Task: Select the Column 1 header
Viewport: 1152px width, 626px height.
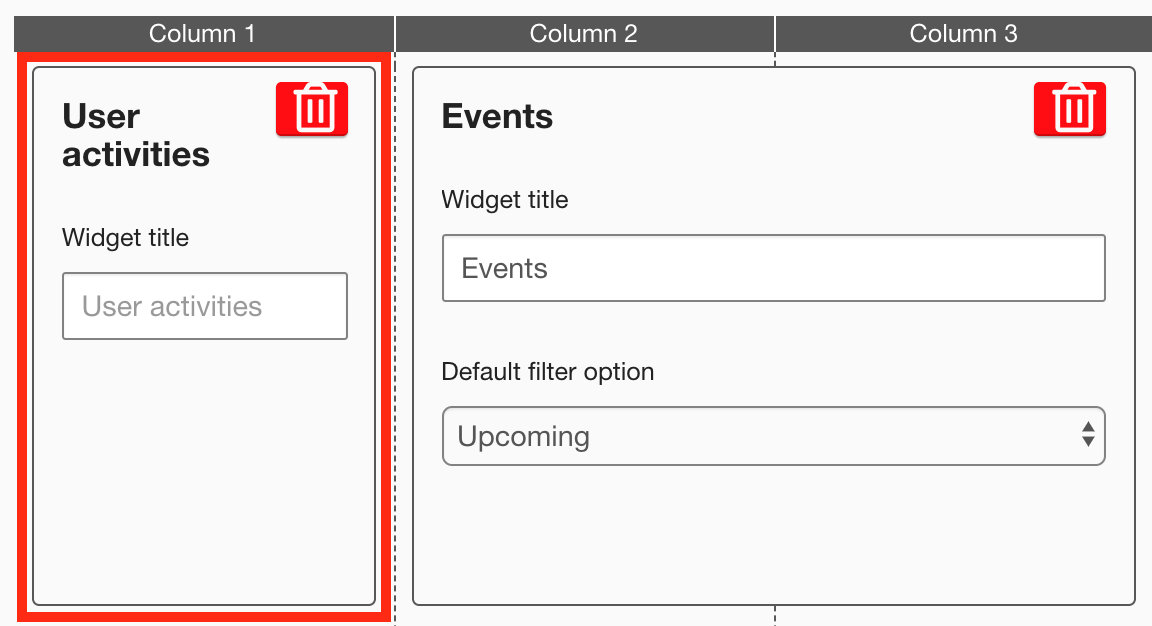Action: [x=203, y=34]
